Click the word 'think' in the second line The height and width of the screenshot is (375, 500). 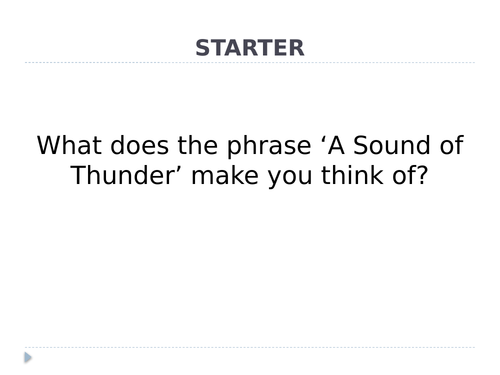coord(352,175)
